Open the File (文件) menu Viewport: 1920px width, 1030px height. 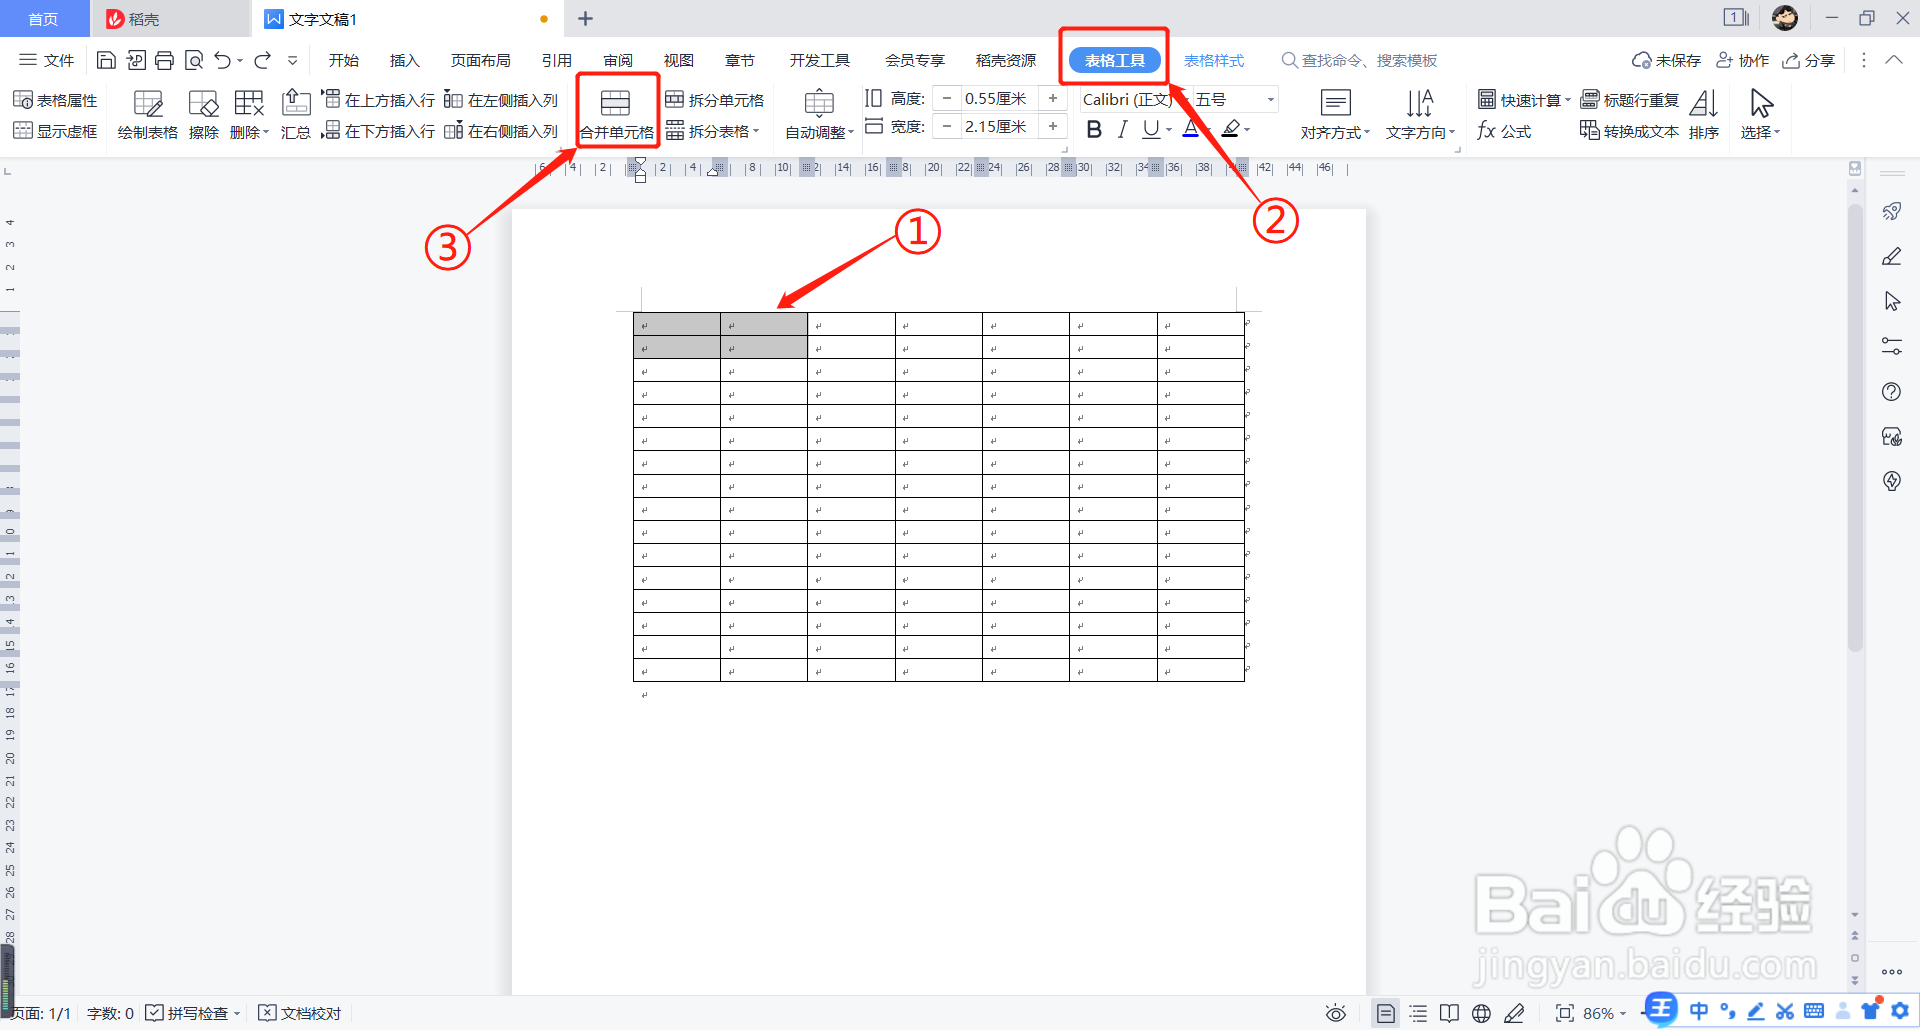(47, 60)
